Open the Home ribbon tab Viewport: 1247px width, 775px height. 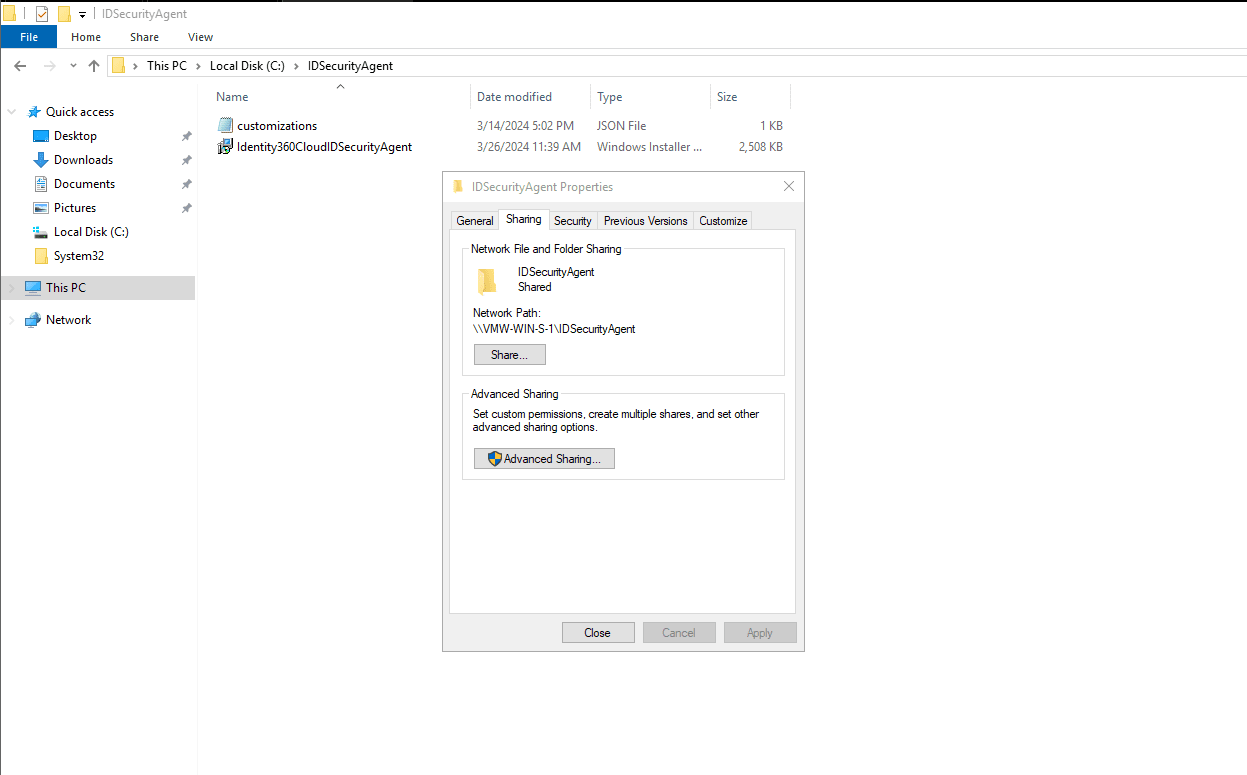pos(86,37)
